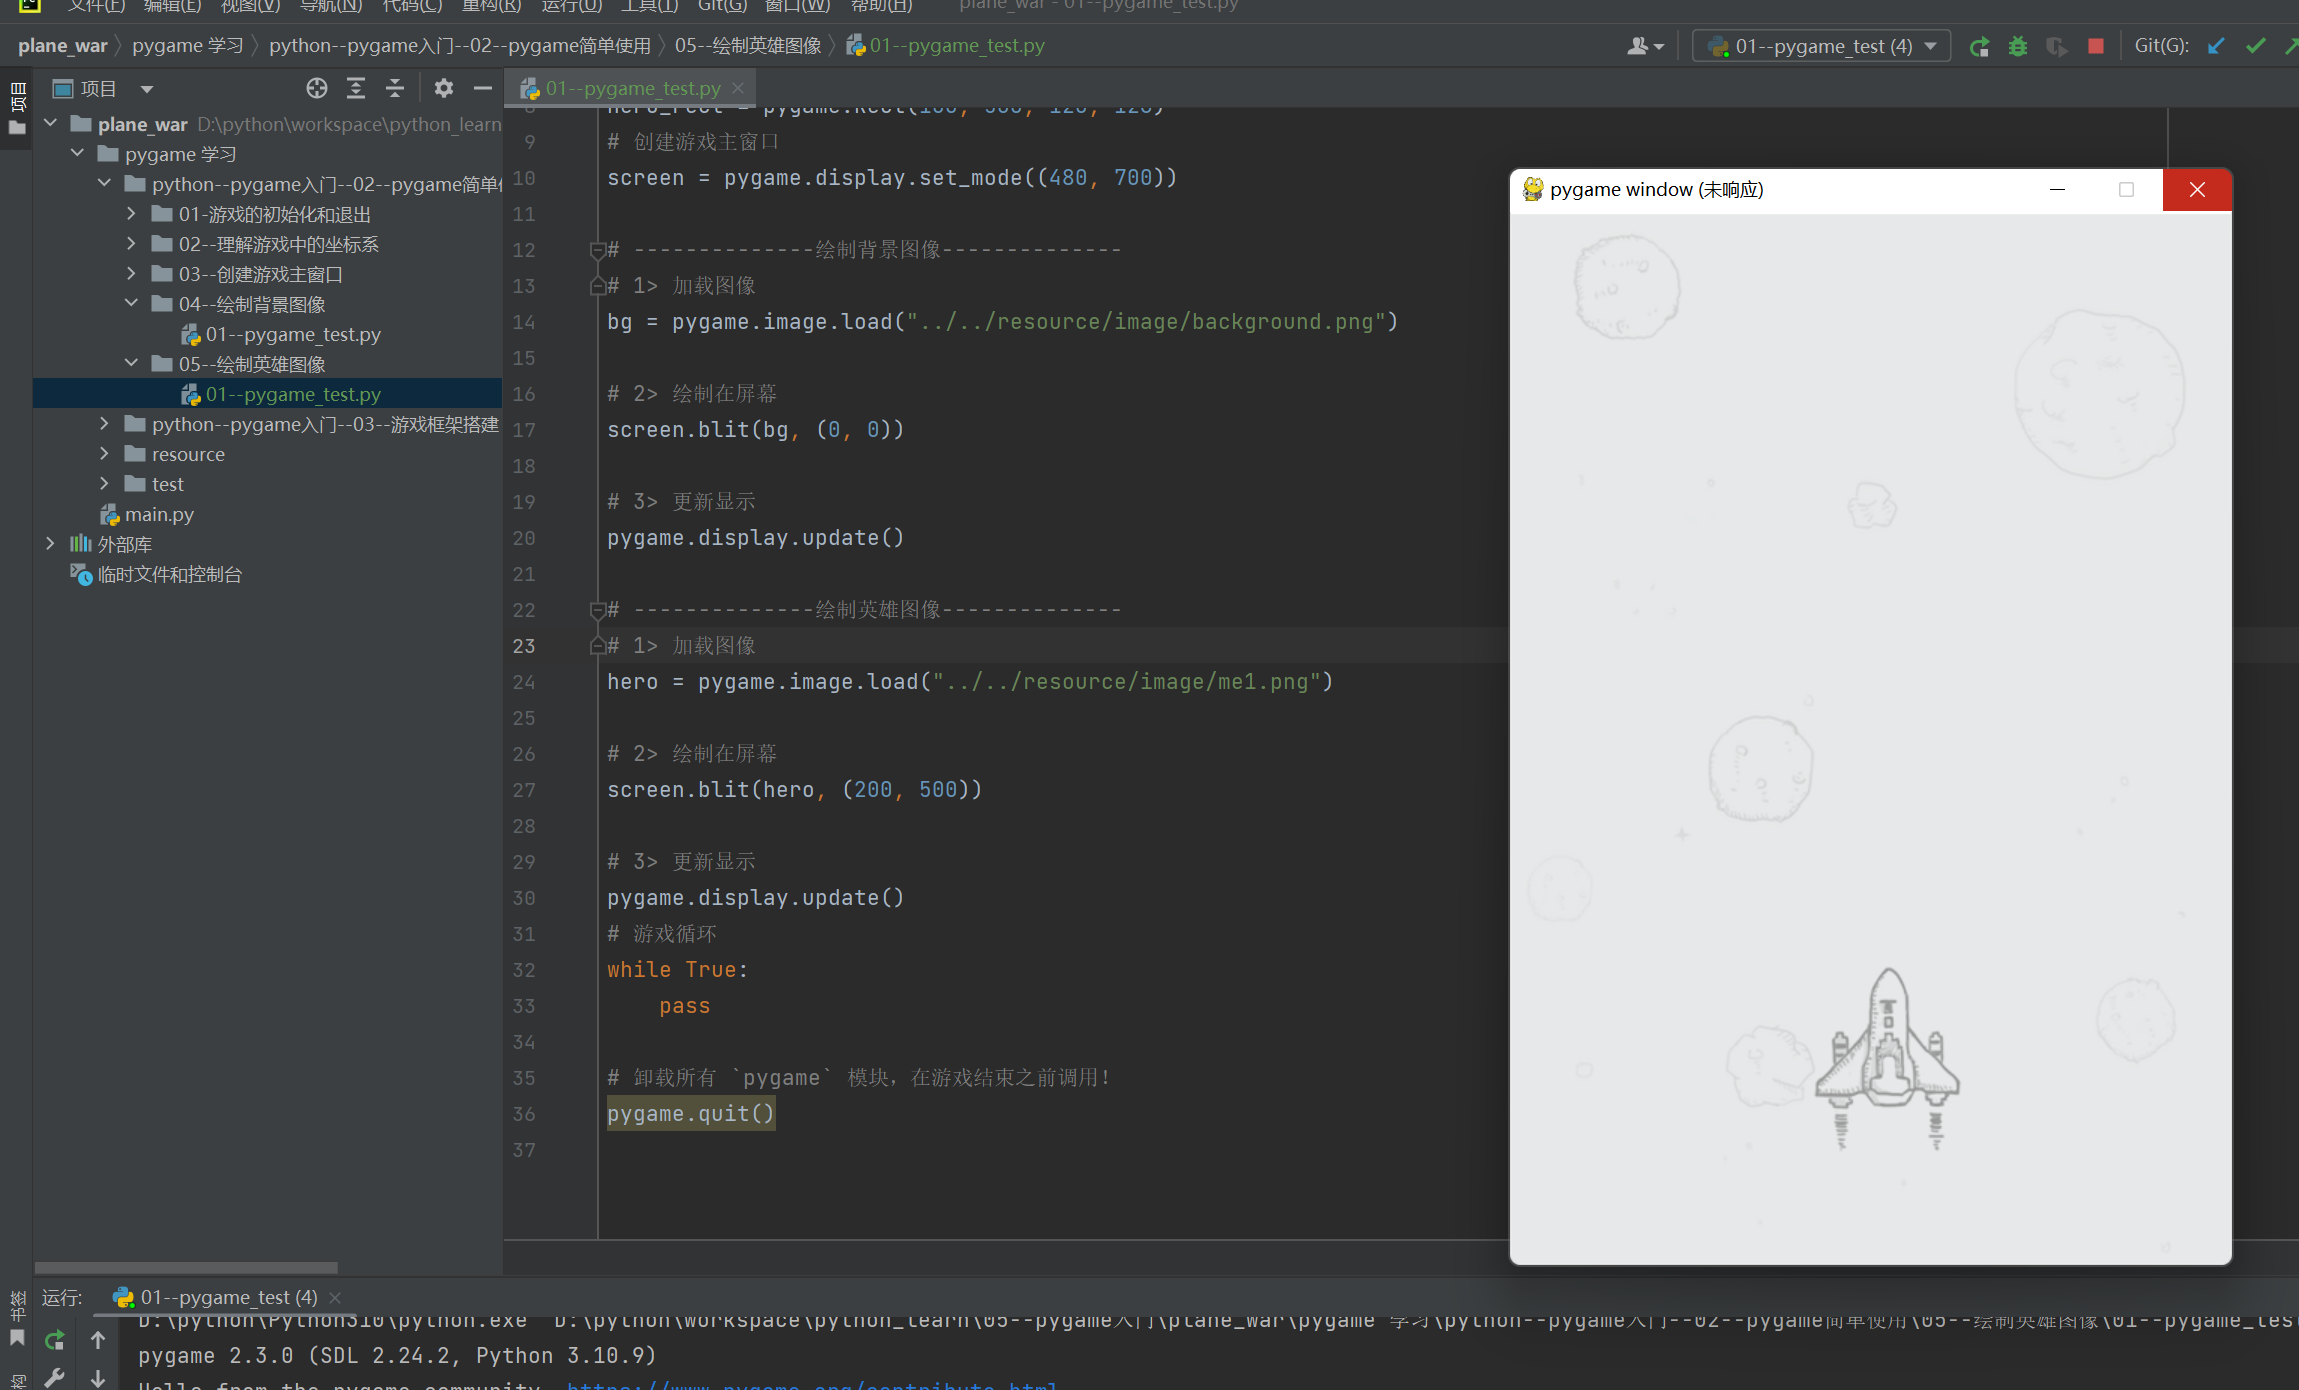Expand 03--创建游戏主窗口 folder
Screen dimensions: 2299x1390
(x=131, y=273)
